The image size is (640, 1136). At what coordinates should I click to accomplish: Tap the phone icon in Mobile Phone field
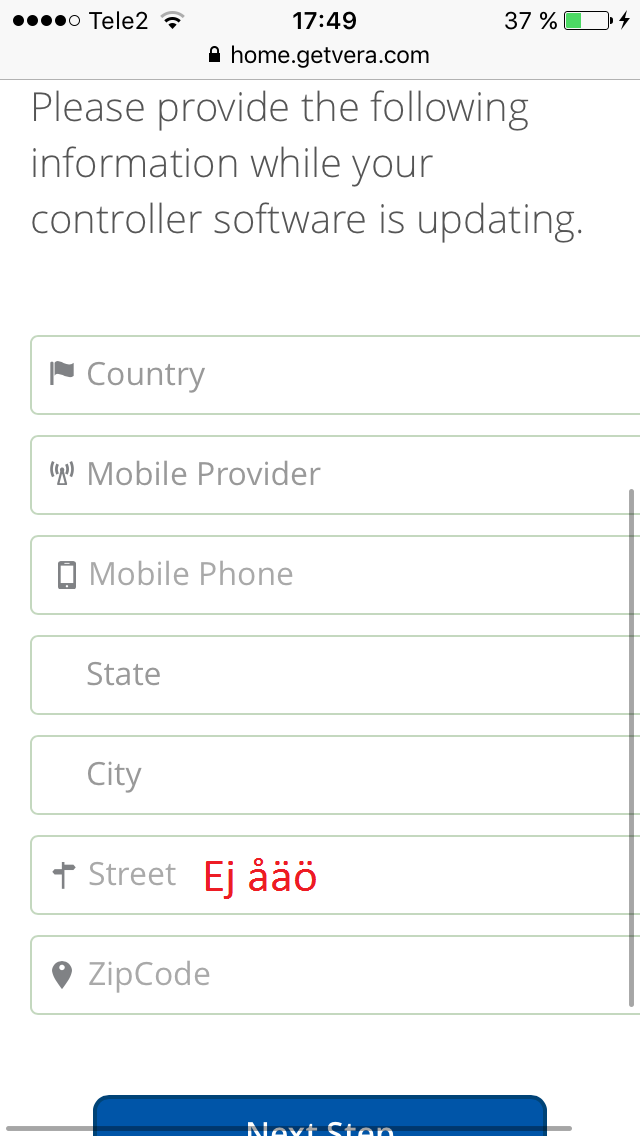pos(67,575)
